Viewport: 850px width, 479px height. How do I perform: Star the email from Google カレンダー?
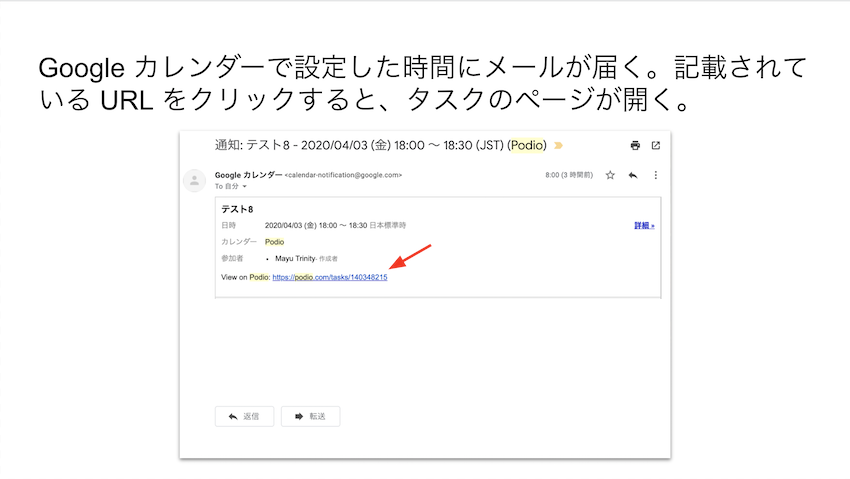(x=610, y=175)
